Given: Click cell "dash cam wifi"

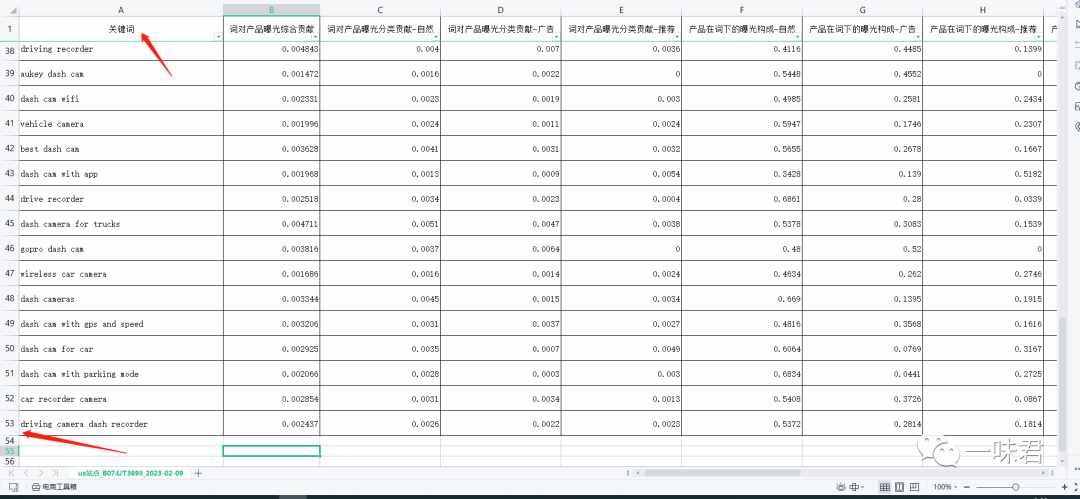Looking at the screenshot, I should pyautogui.click(x=121, y=99).
